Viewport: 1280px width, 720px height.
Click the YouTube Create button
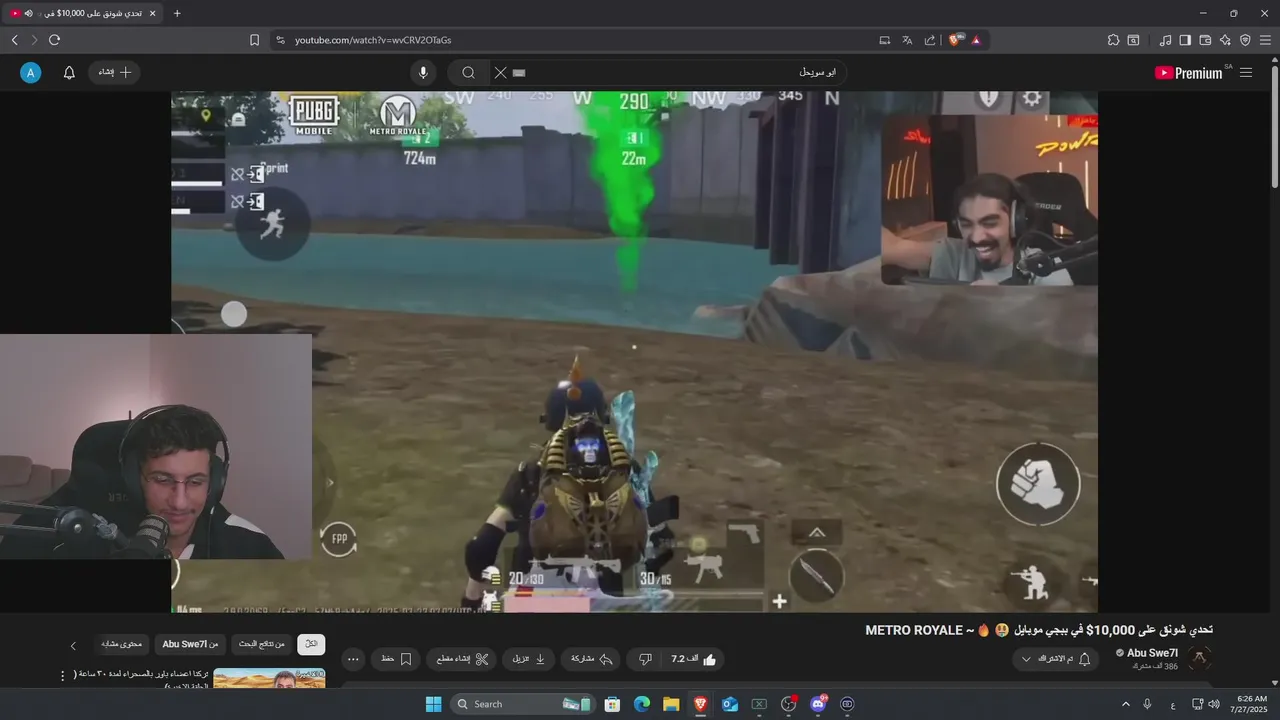(x=115, y=72)
